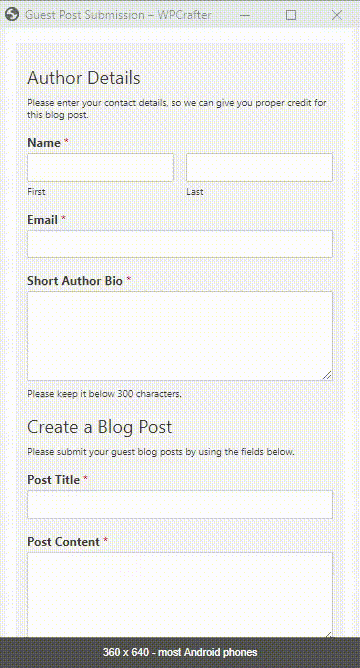
Task: Close the Guest Post Submission window
Action: (x=337, y=15)
